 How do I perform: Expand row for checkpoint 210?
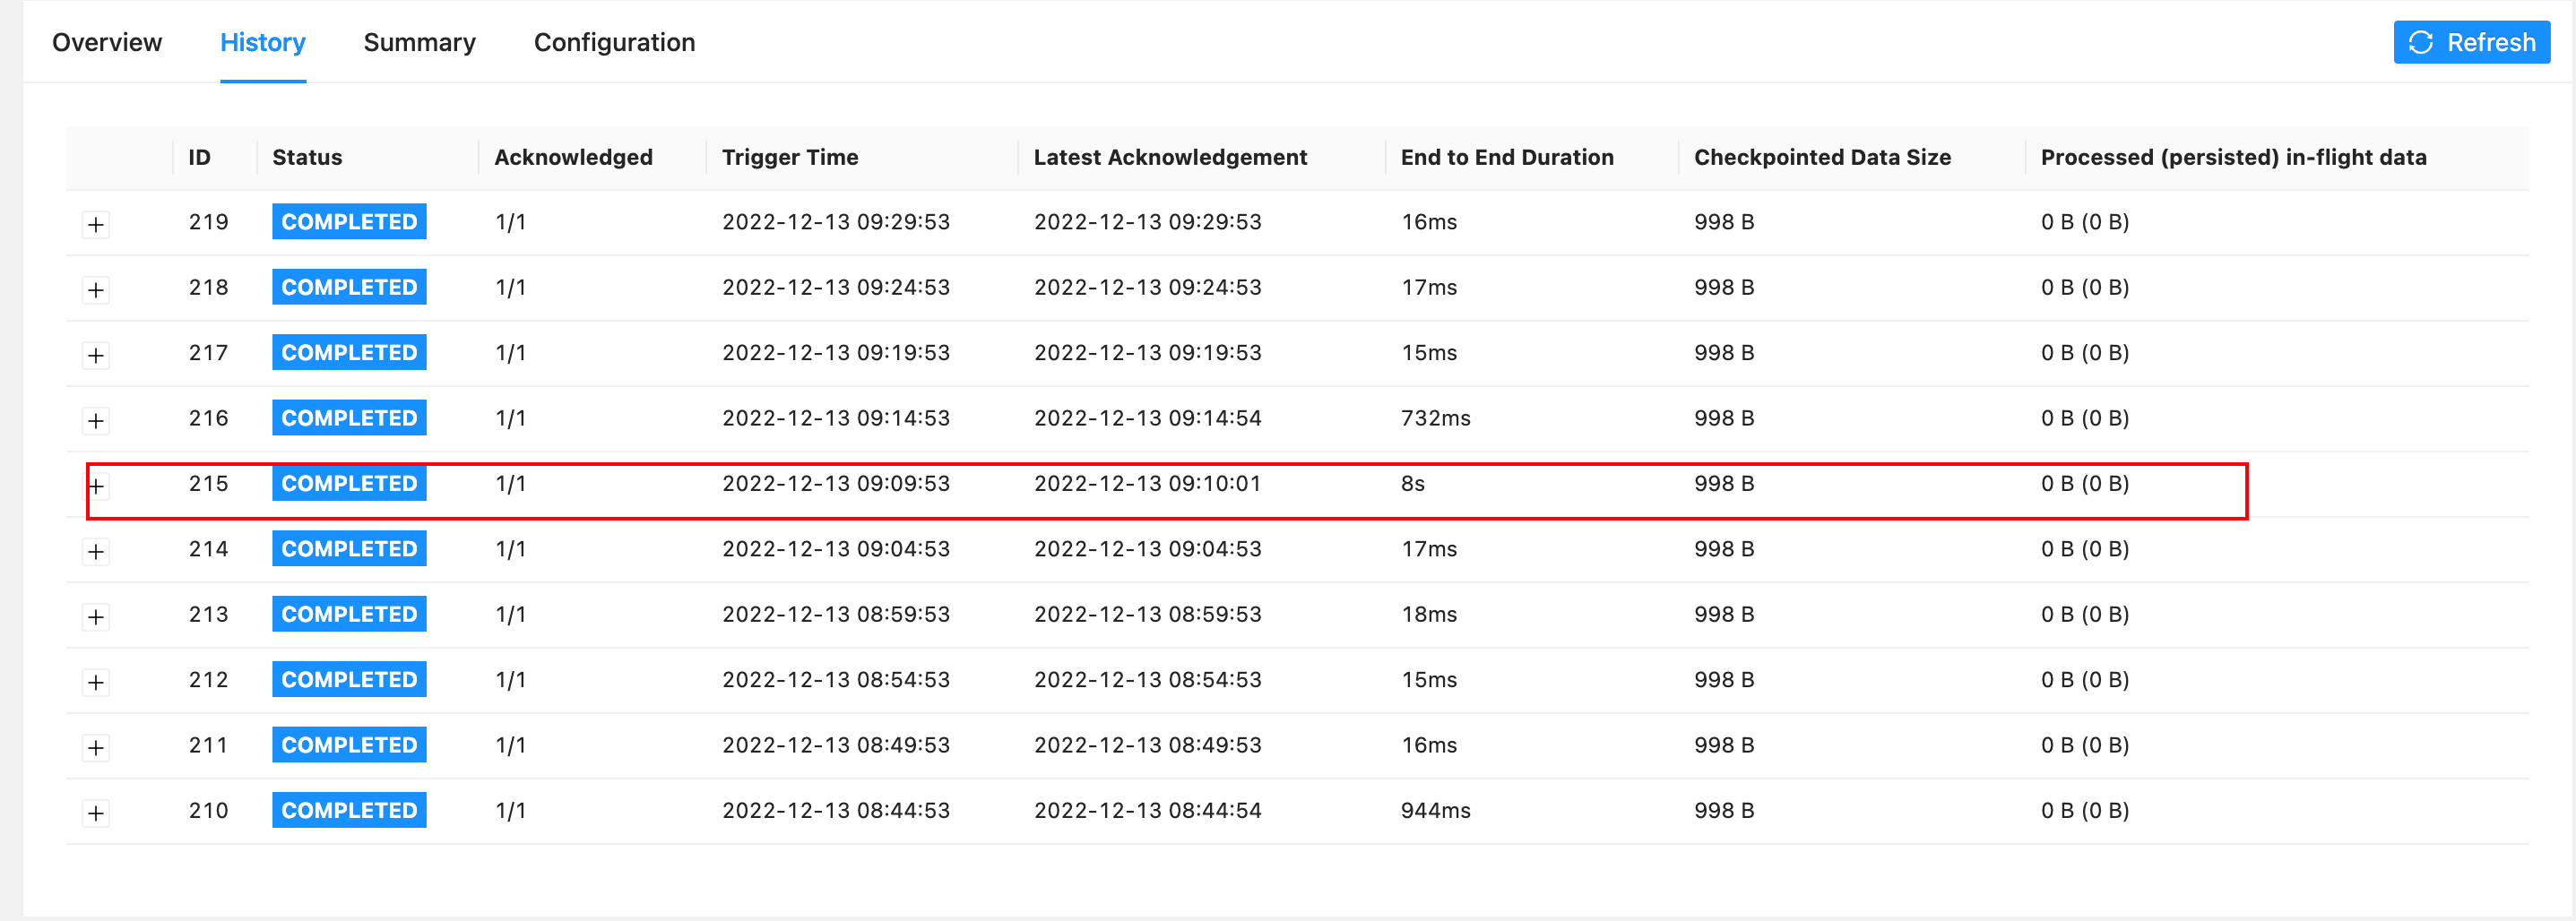[x=96, y=813]
